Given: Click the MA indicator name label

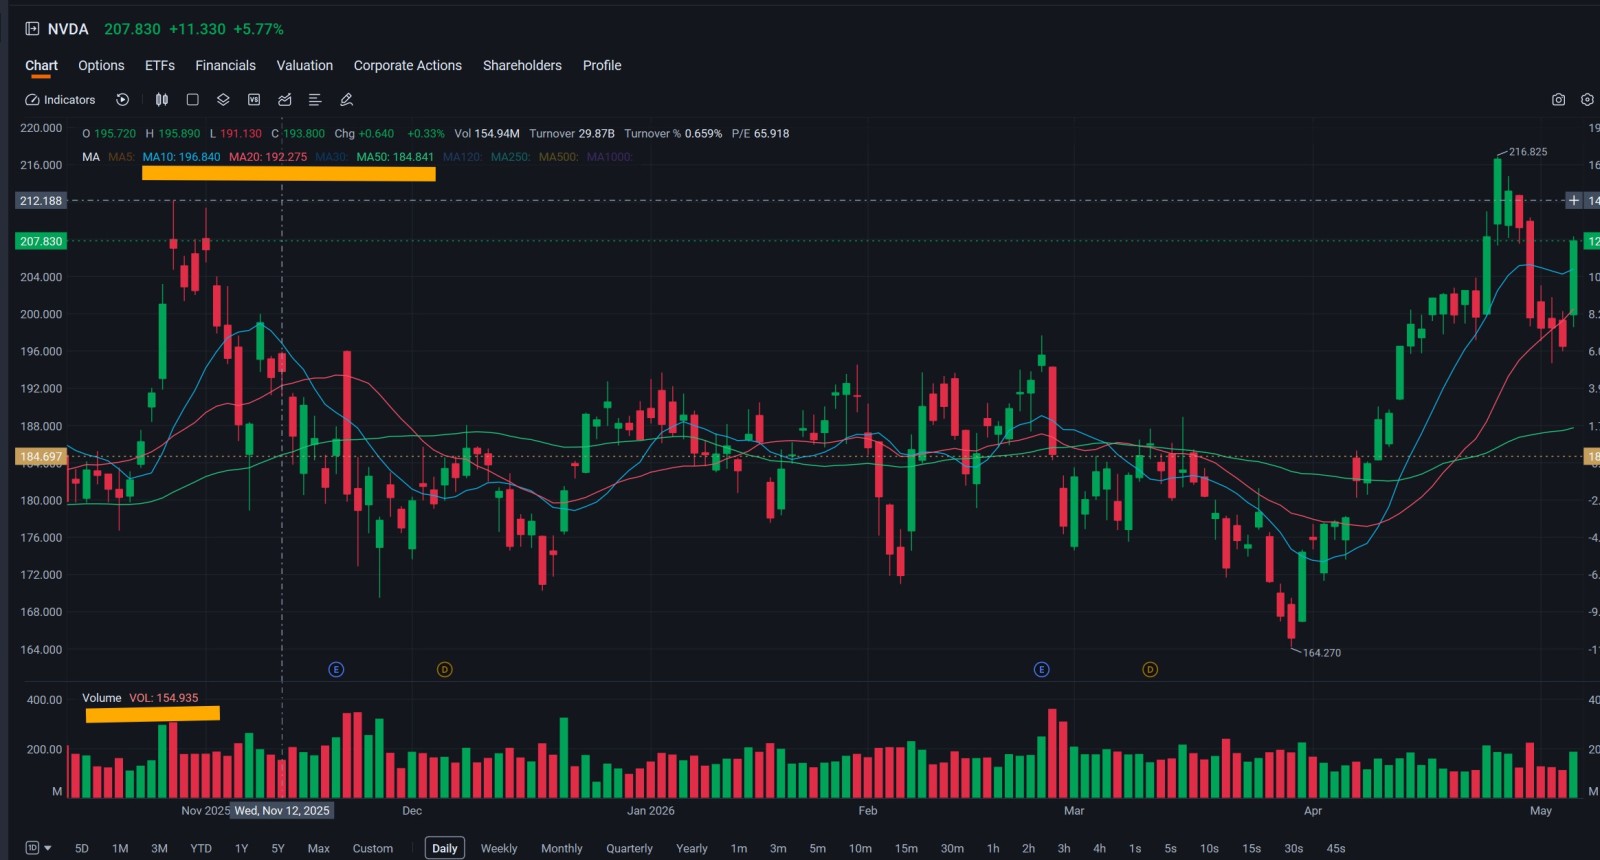Looking at the screenshot, I should click(x=91, y=157).
